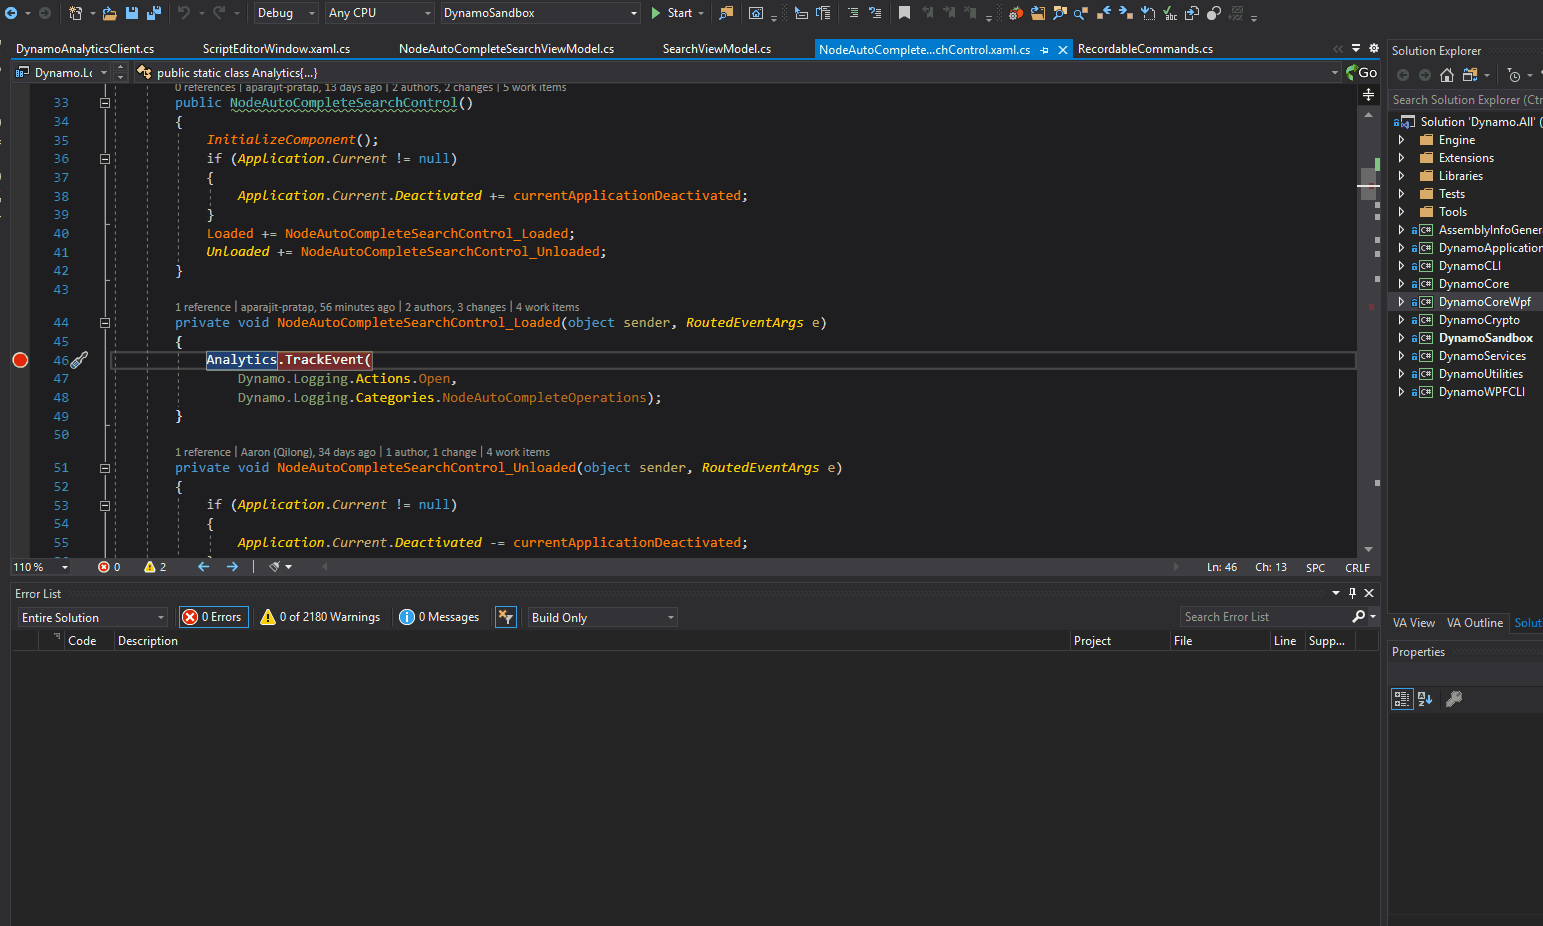Expand the Engine folder in Solution Explorer
1543x926 pixels.
(x=1401, y=140)
